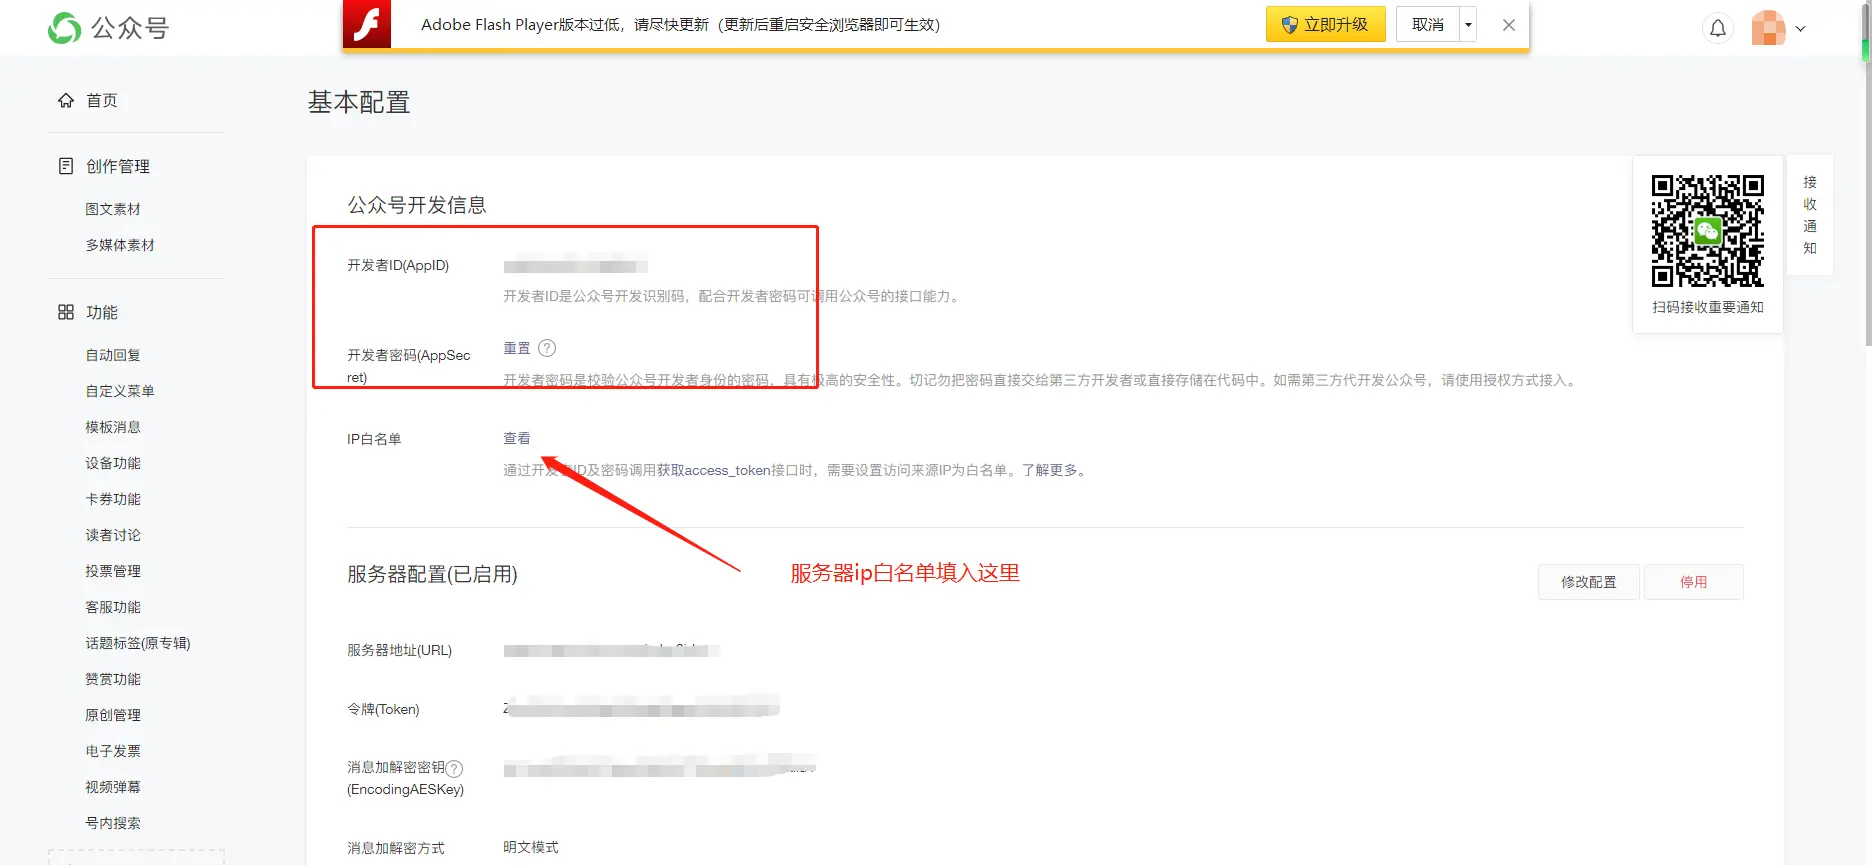
Task: Click the 修改配置 button
Action: [1588, 582]
